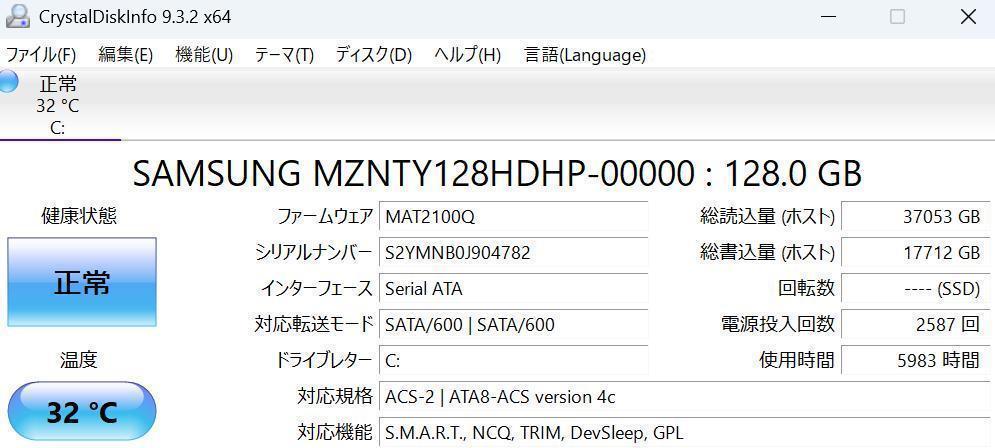Click the 32 °C temperature button
The image size is (995, 448).
(x=82, y=413)
